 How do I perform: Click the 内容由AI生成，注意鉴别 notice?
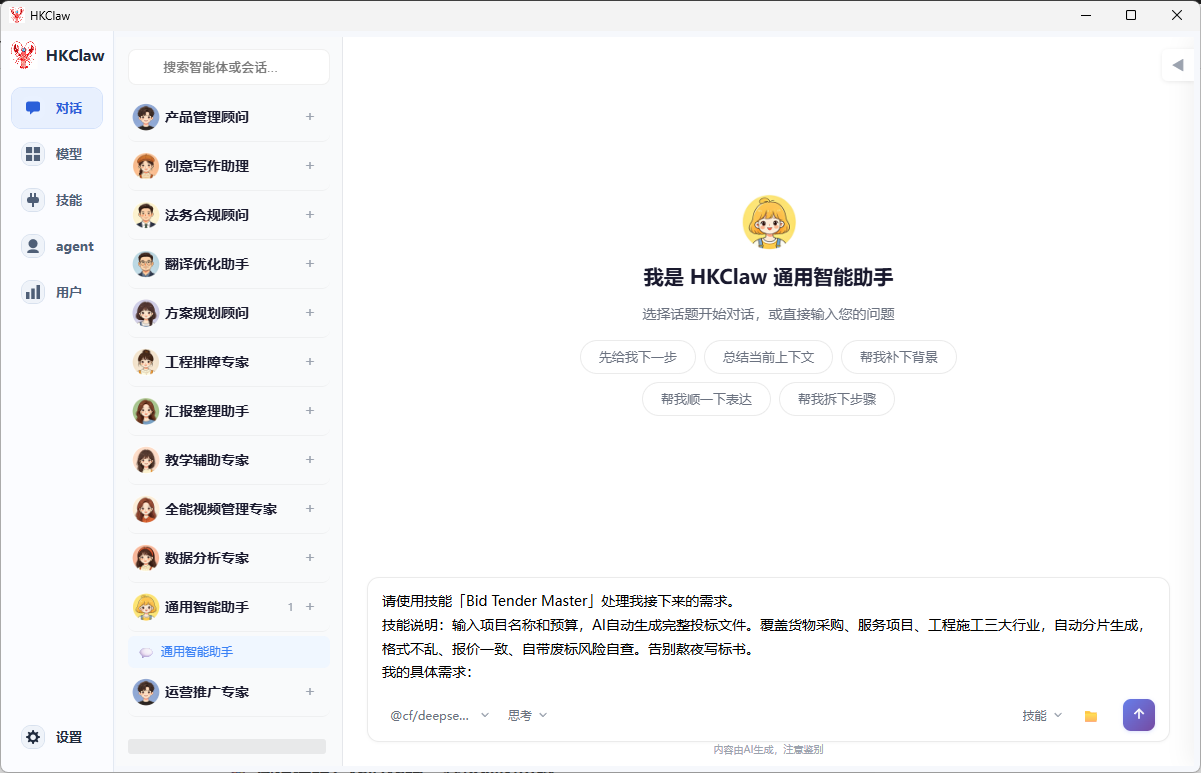coord(768,749)
